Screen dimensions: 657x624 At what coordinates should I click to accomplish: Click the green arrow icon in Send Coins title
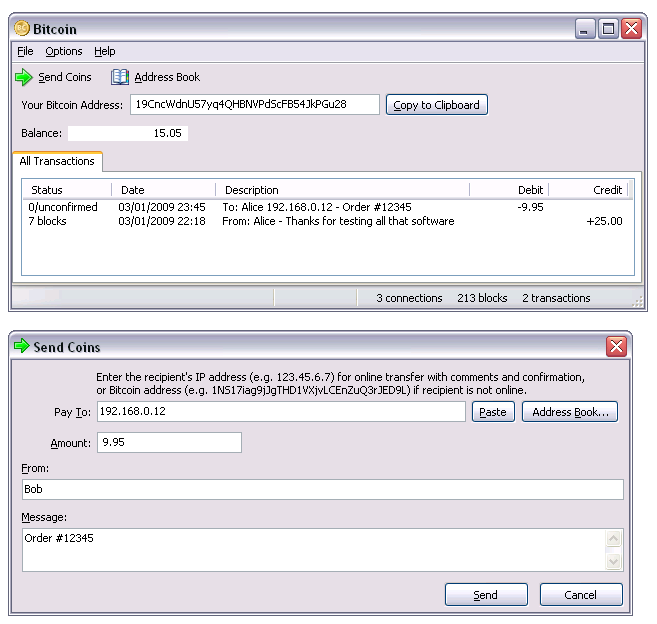point(21,346)
